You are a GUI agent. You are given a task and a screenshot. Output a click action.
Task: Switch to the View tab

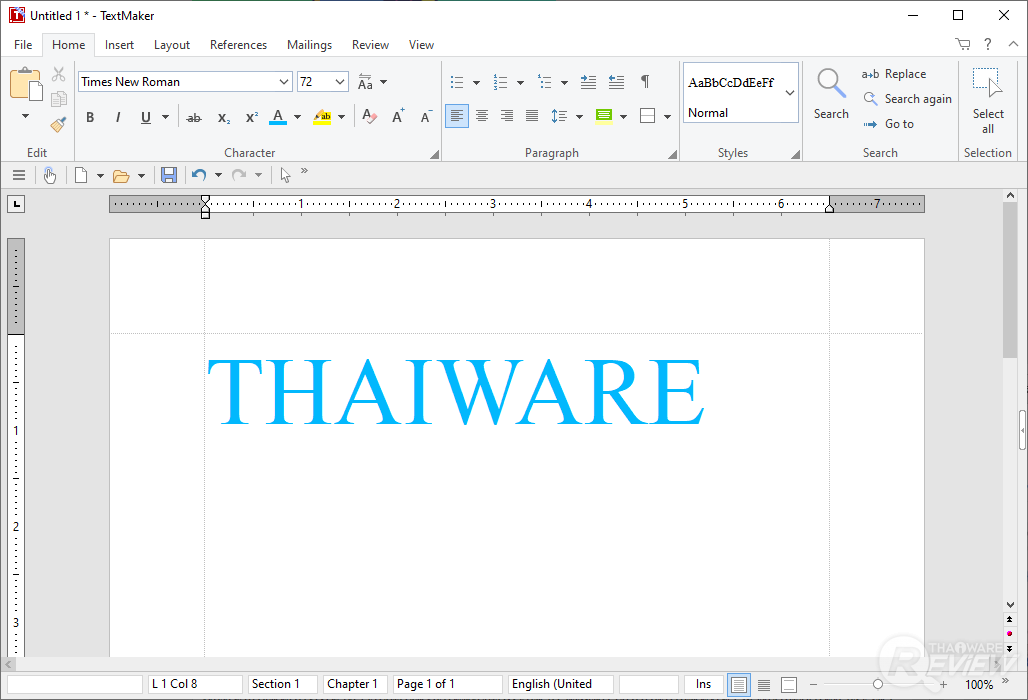[x=421, y=45]
